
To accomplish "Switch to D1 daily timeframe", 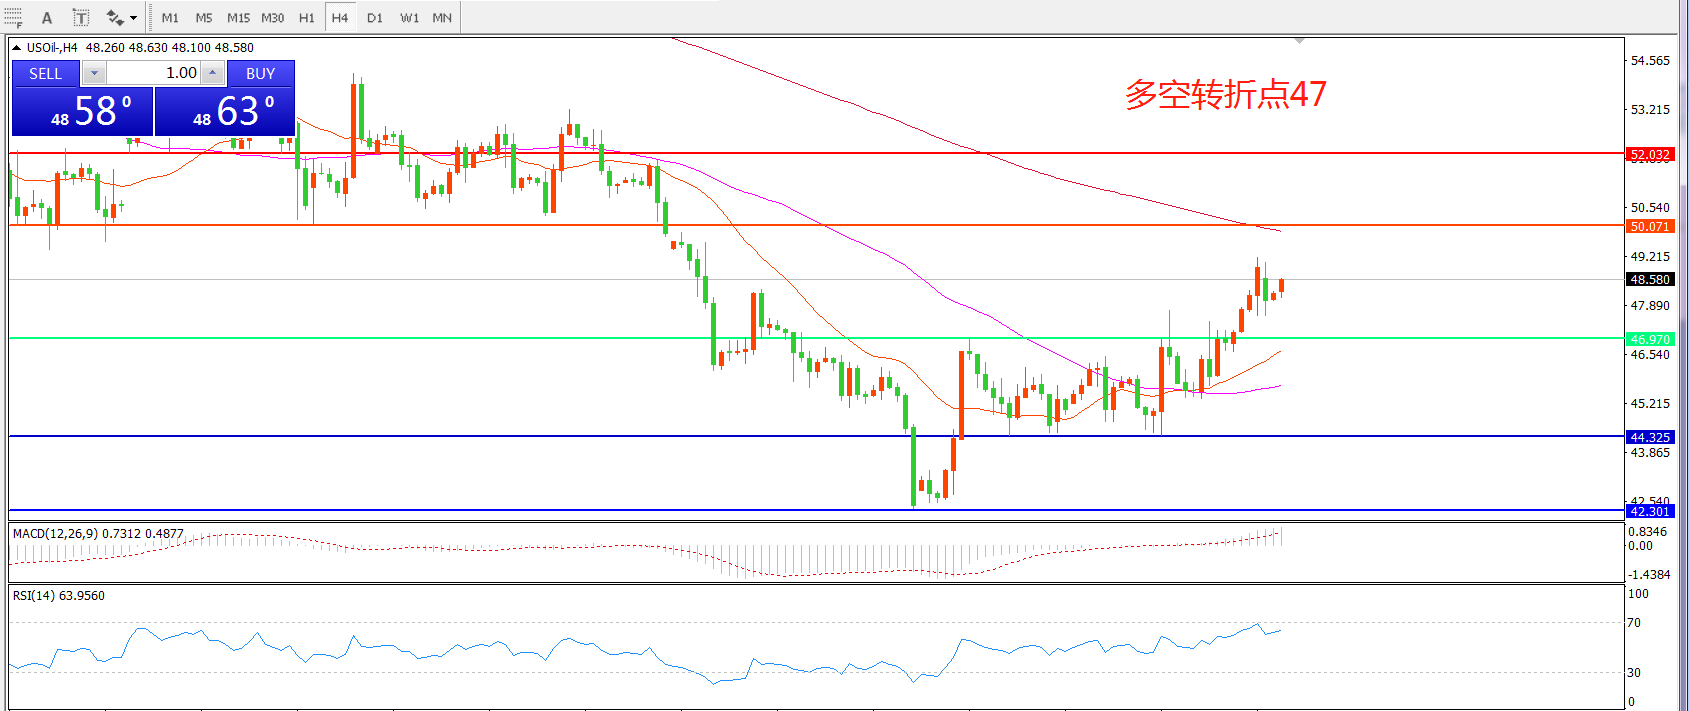I will [374, 18].
